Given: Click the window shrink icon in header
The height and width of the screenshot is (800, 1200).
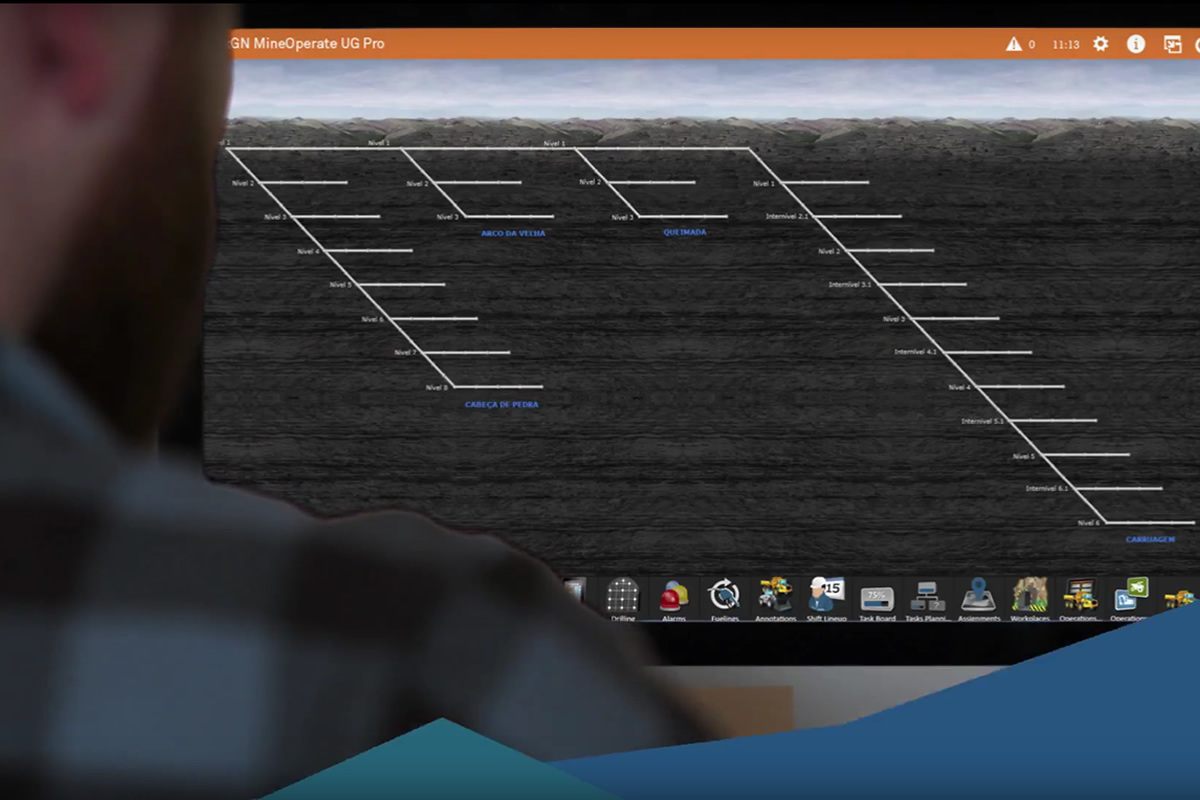Looking at the screenshot, I should click(x=1172, y=44).
